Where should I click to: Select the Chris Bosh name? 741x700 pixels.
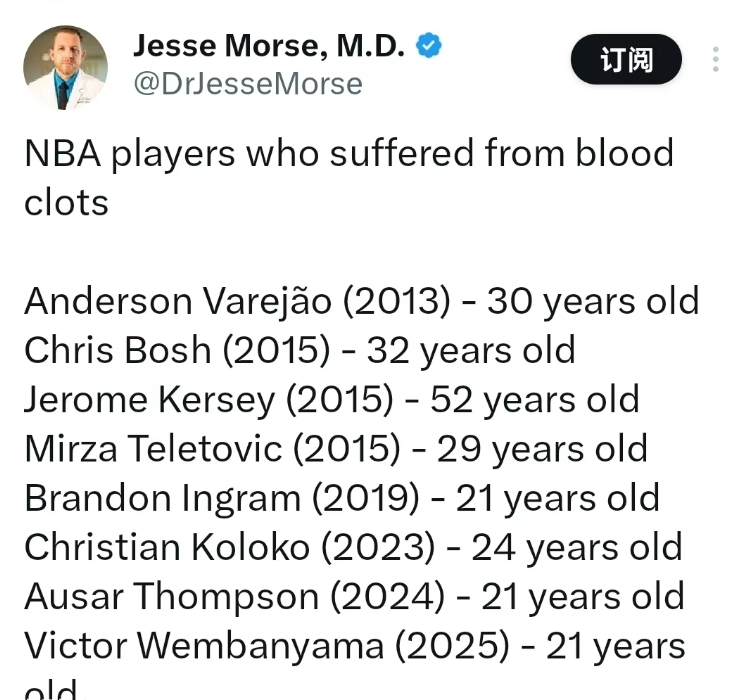click(118, 350)
